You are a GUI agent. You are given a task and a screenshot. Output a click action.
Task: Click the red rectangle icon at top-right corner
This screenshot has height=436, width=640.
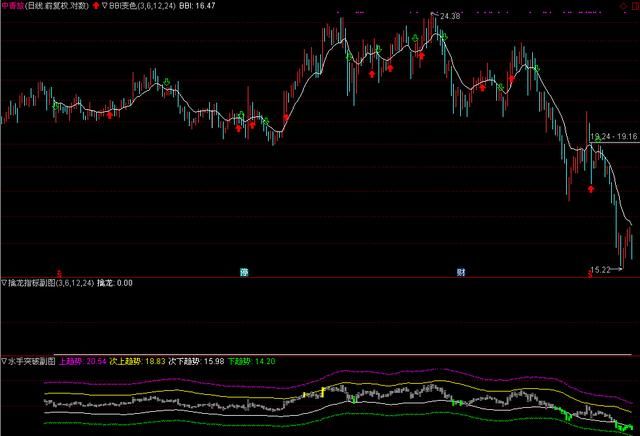pos(635,6)
